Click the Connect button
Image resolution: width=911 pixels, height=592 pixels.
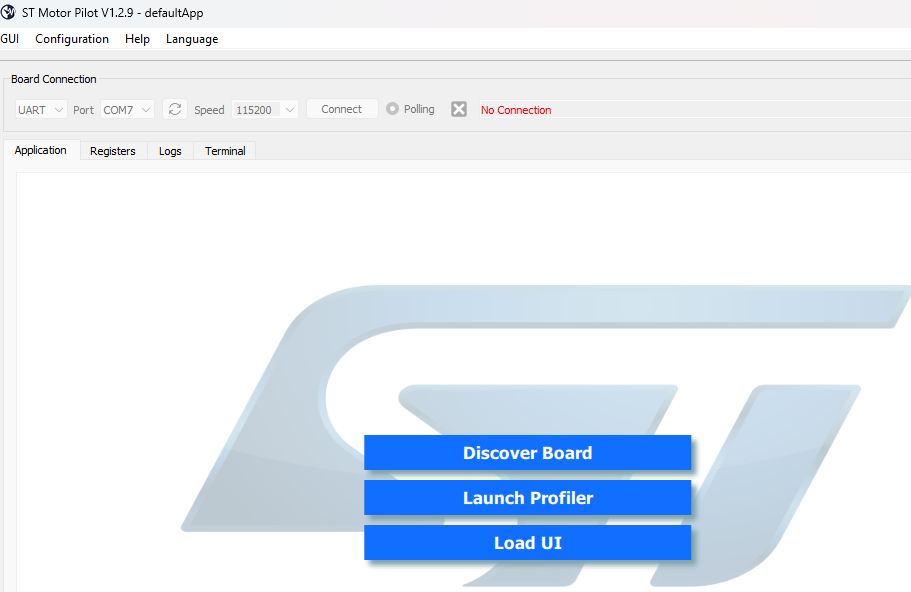click(342, 109)
